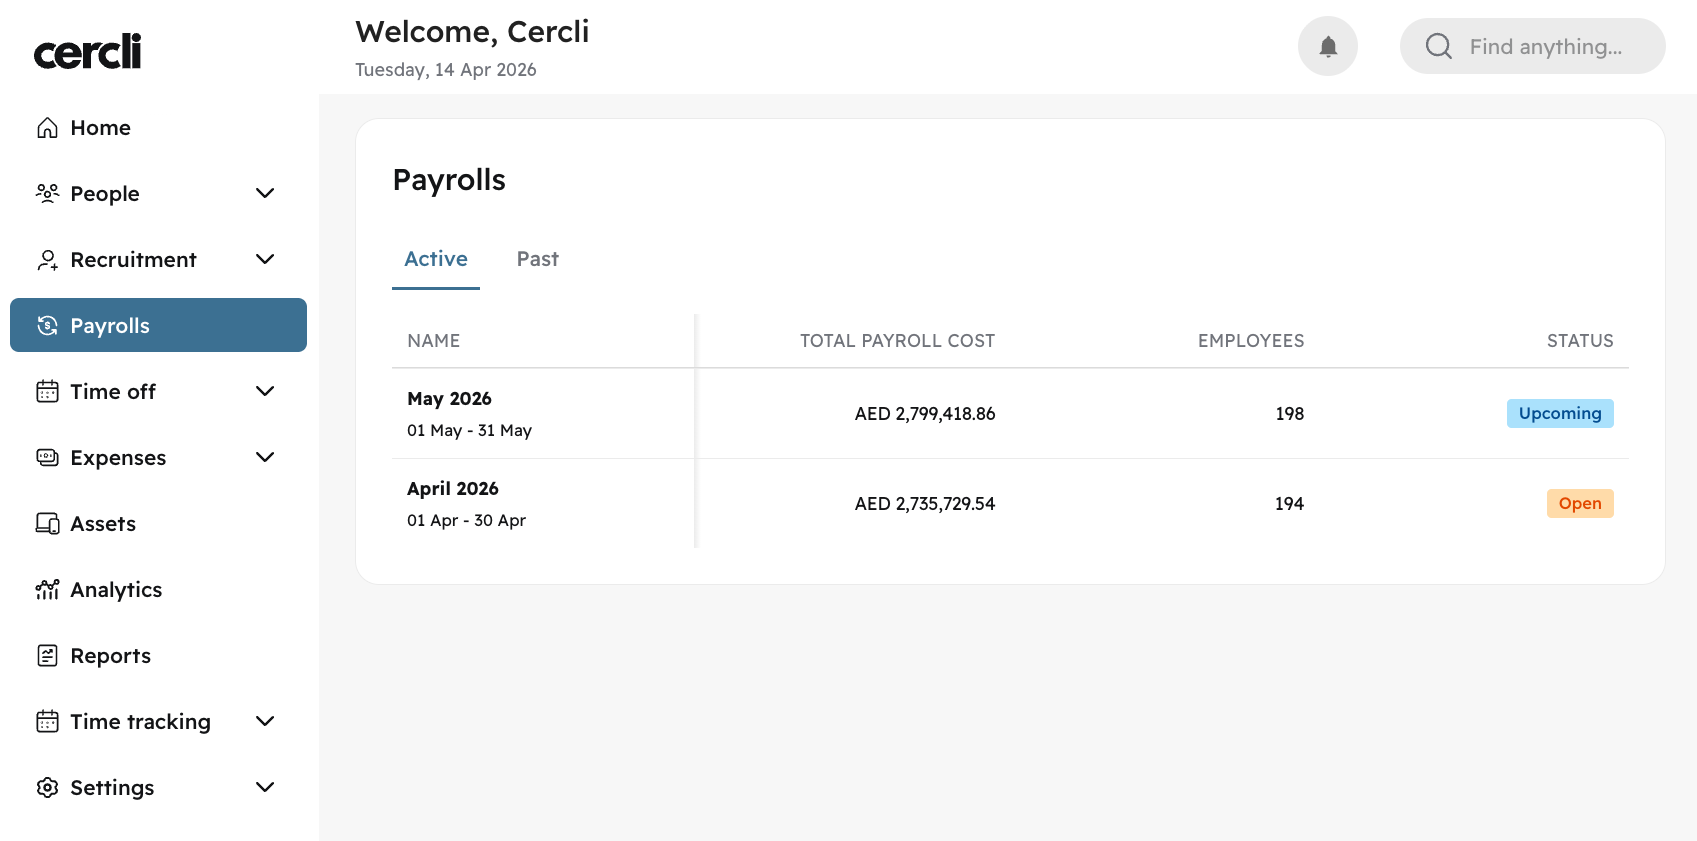Switch to the Past payrolls tab
1697x841 pixels.
pyautogui.click(x=537, y=259)
